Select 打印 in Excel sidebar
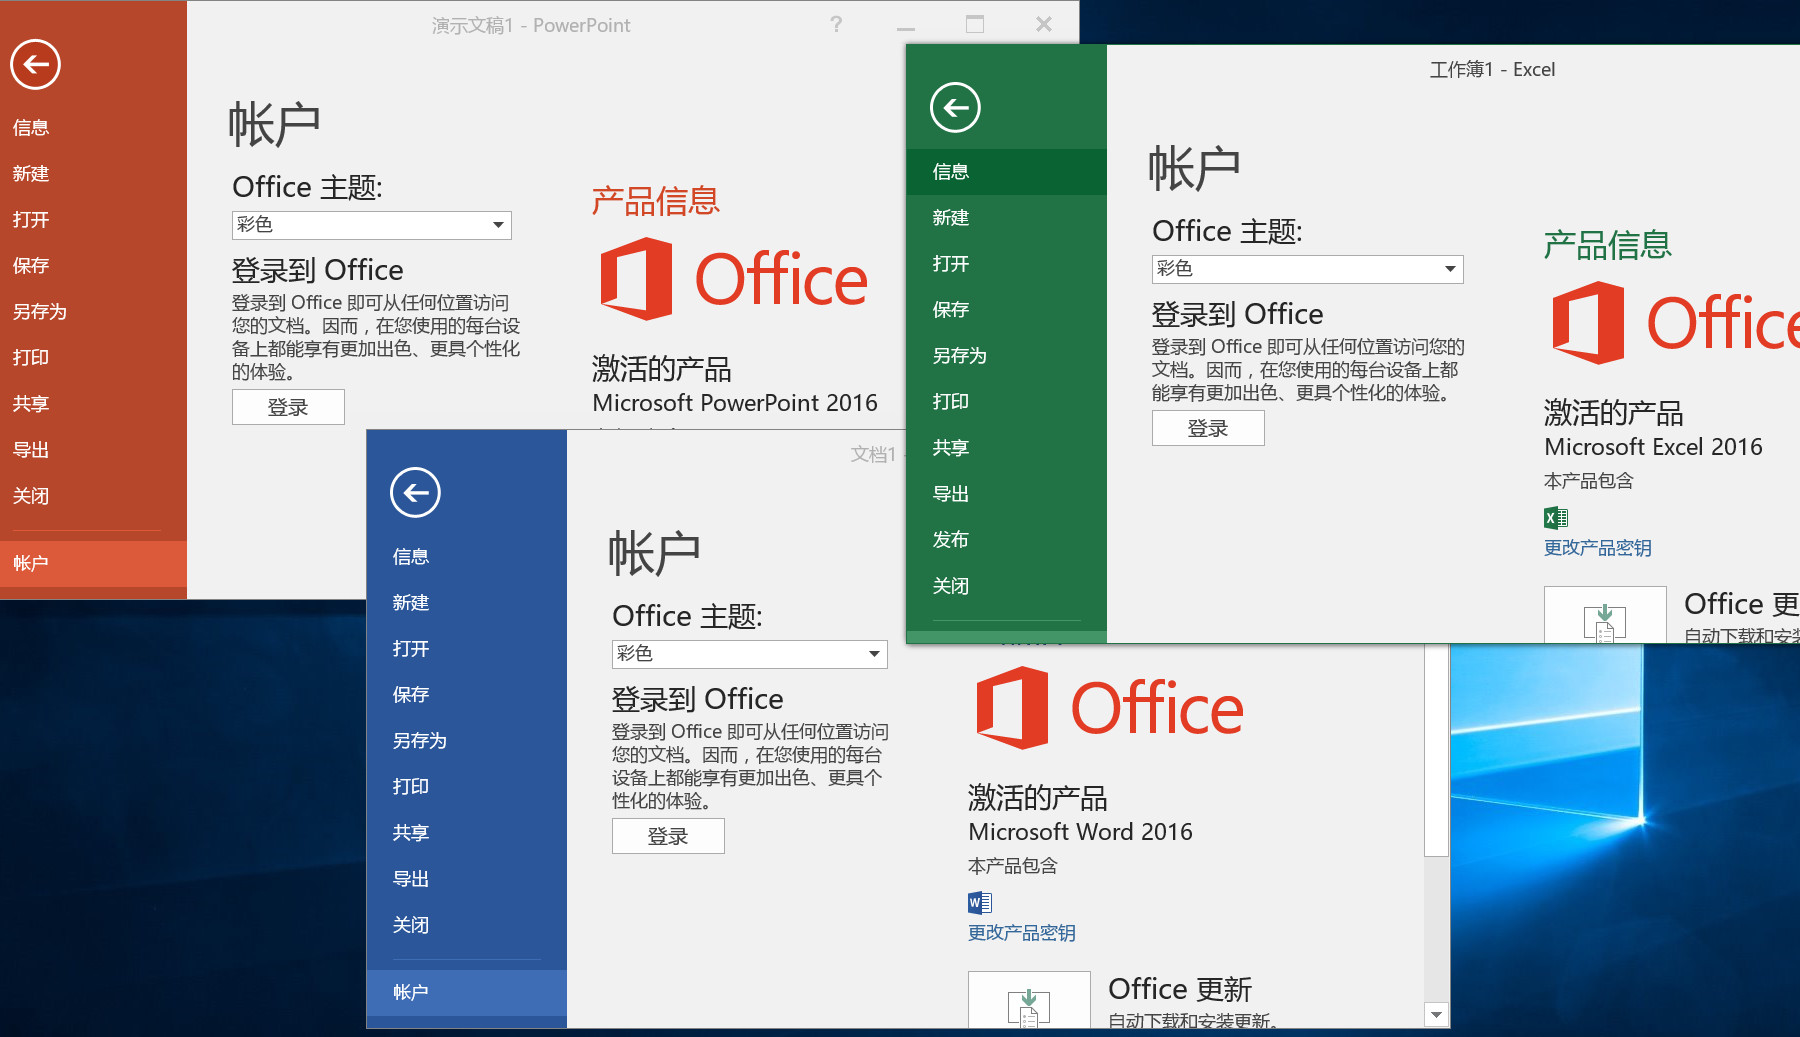This screenshot has width=1800, height=1037. point(1006,401)
